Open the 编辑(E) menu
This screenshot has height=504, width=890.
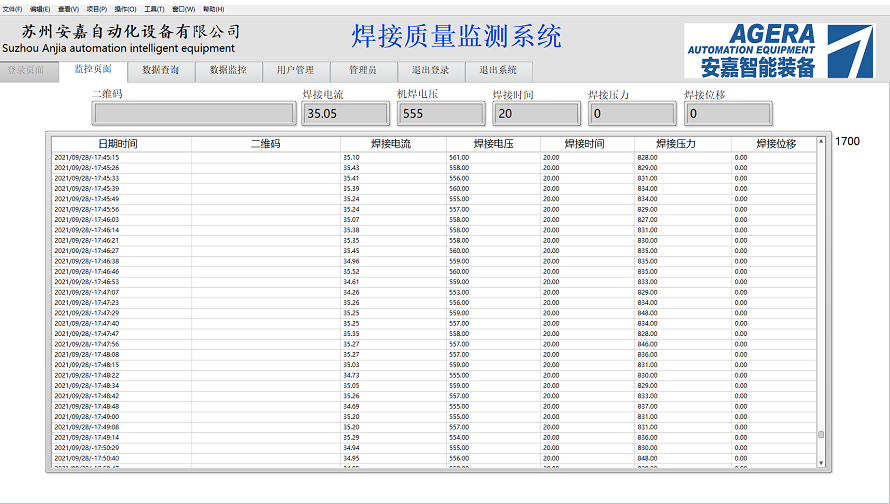tap(40, 9)
